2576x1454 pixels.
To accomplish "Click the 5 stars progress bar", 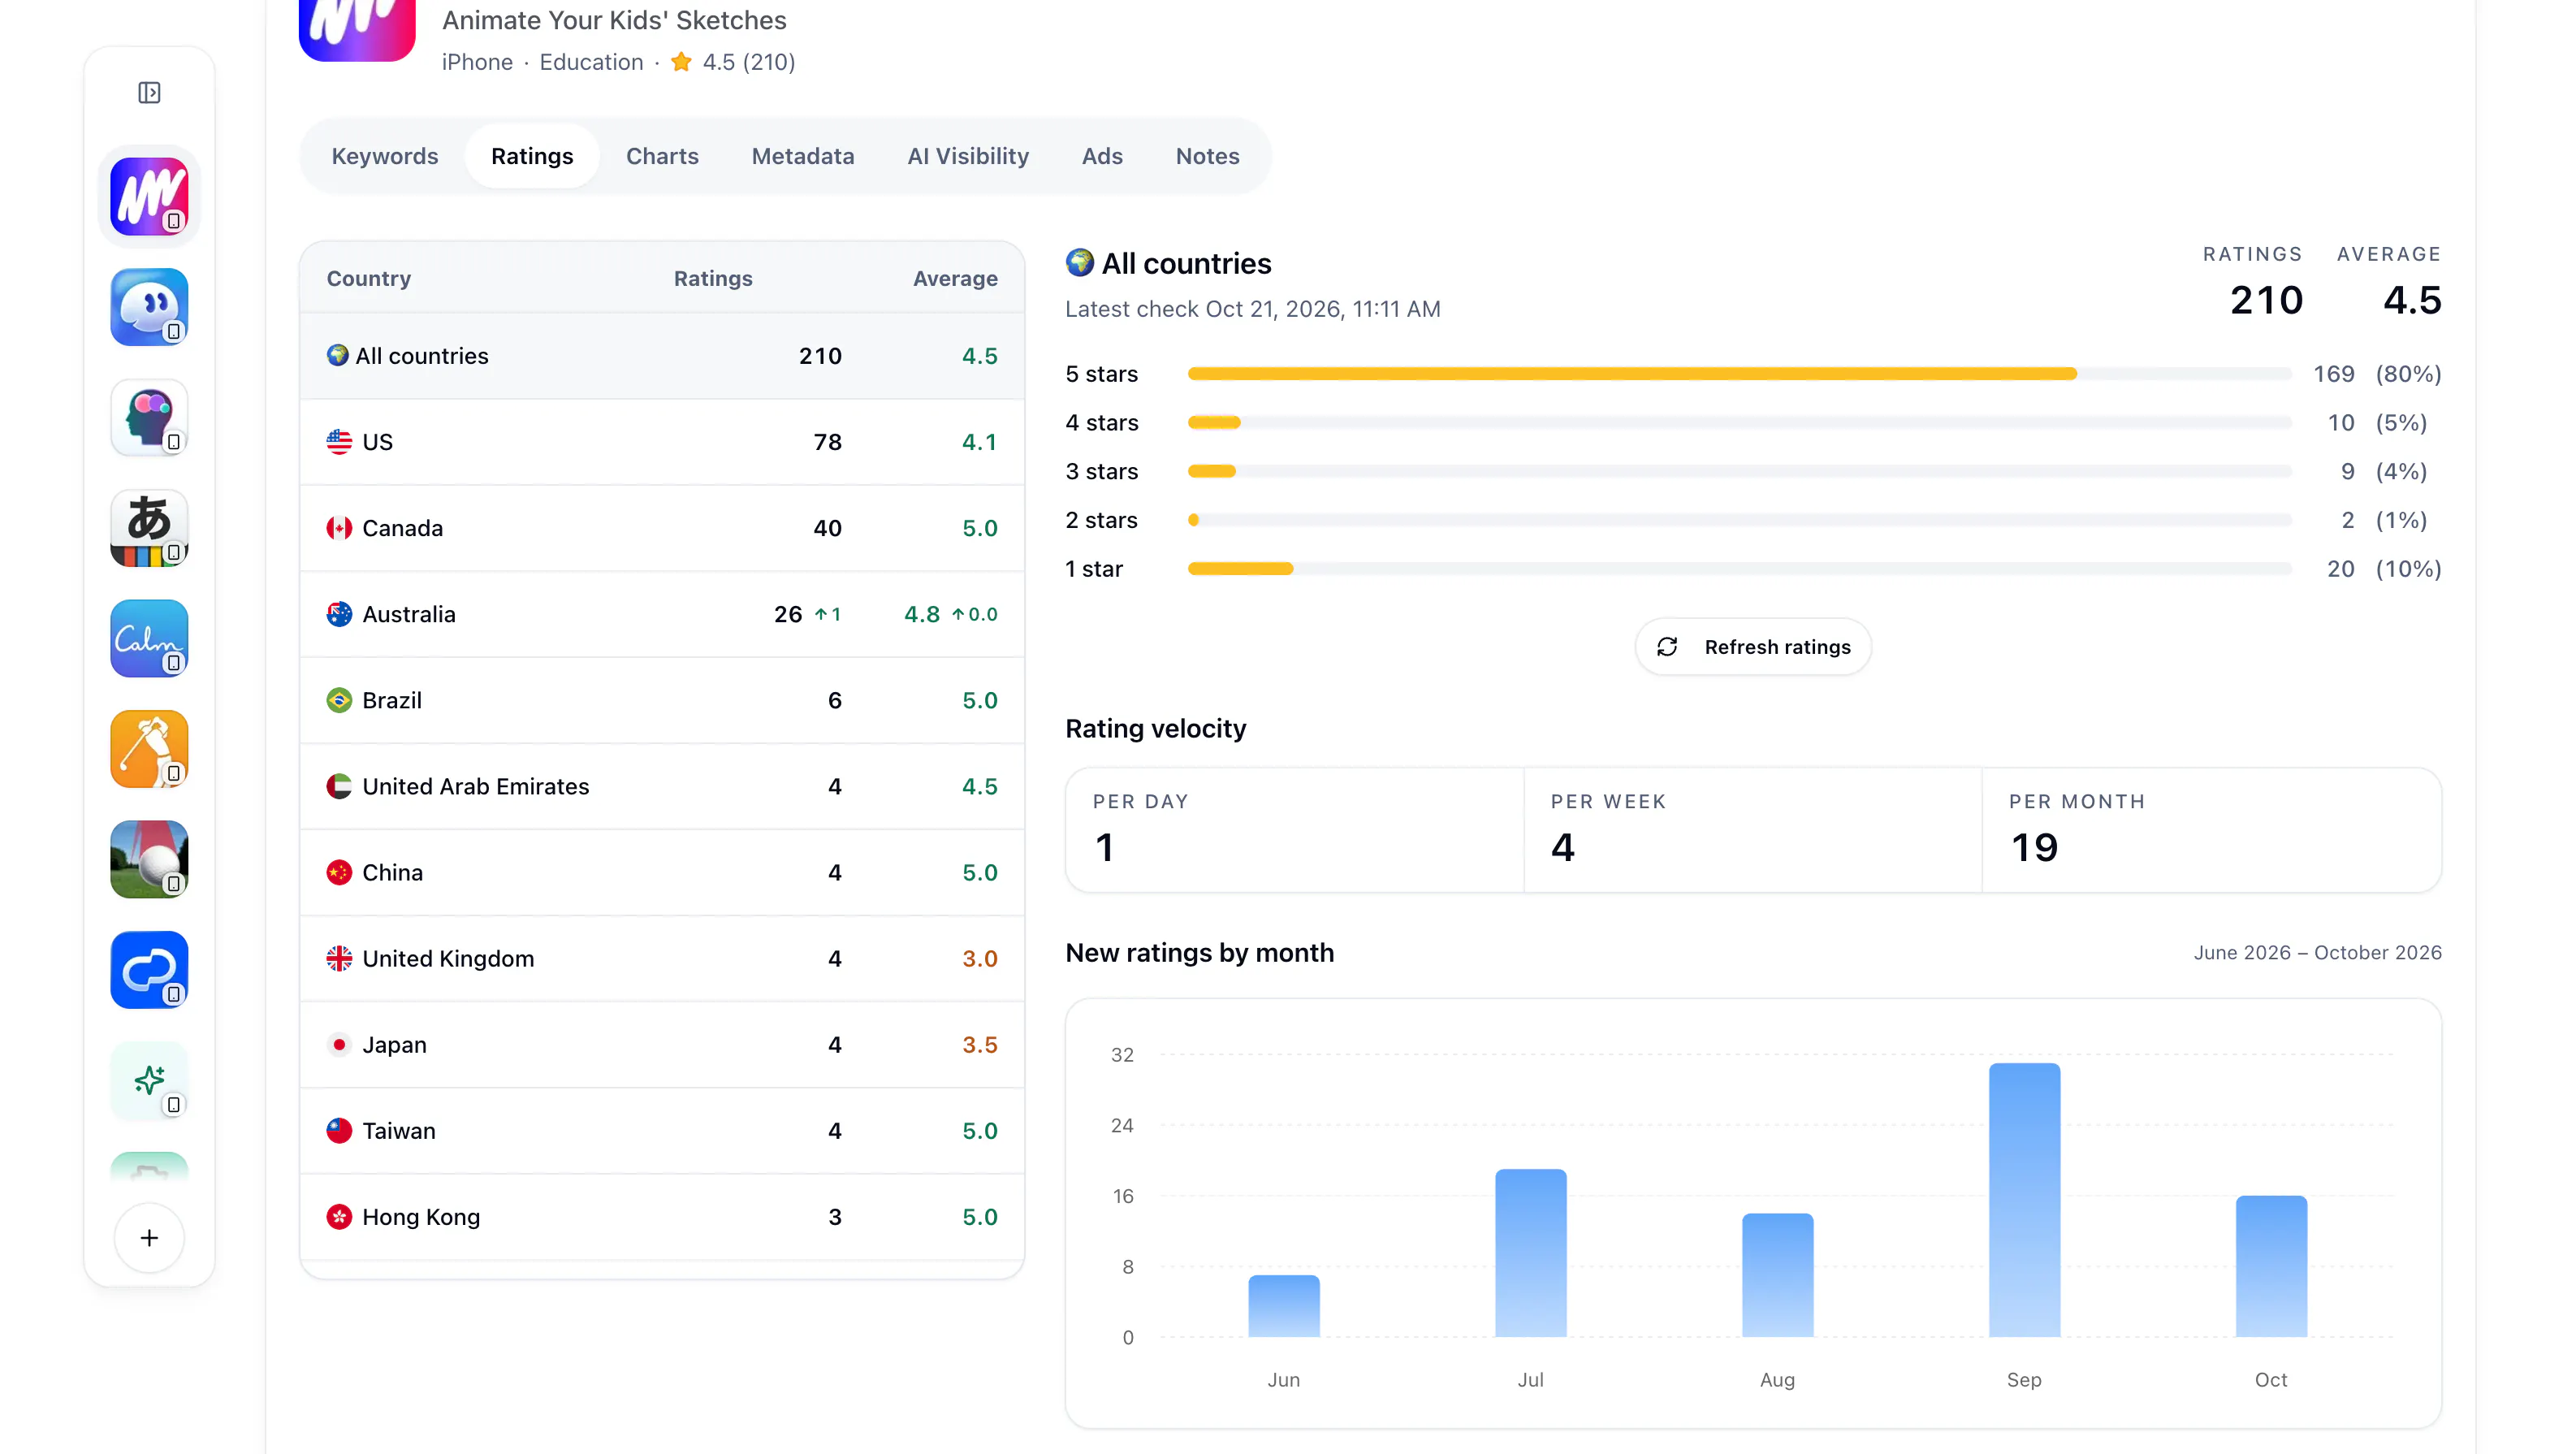I will (x=1739, y=374).
